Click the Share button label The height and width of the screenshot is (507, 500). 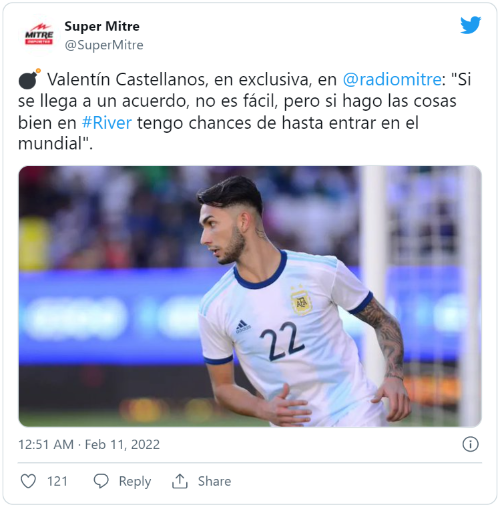[x=214, y=481]
